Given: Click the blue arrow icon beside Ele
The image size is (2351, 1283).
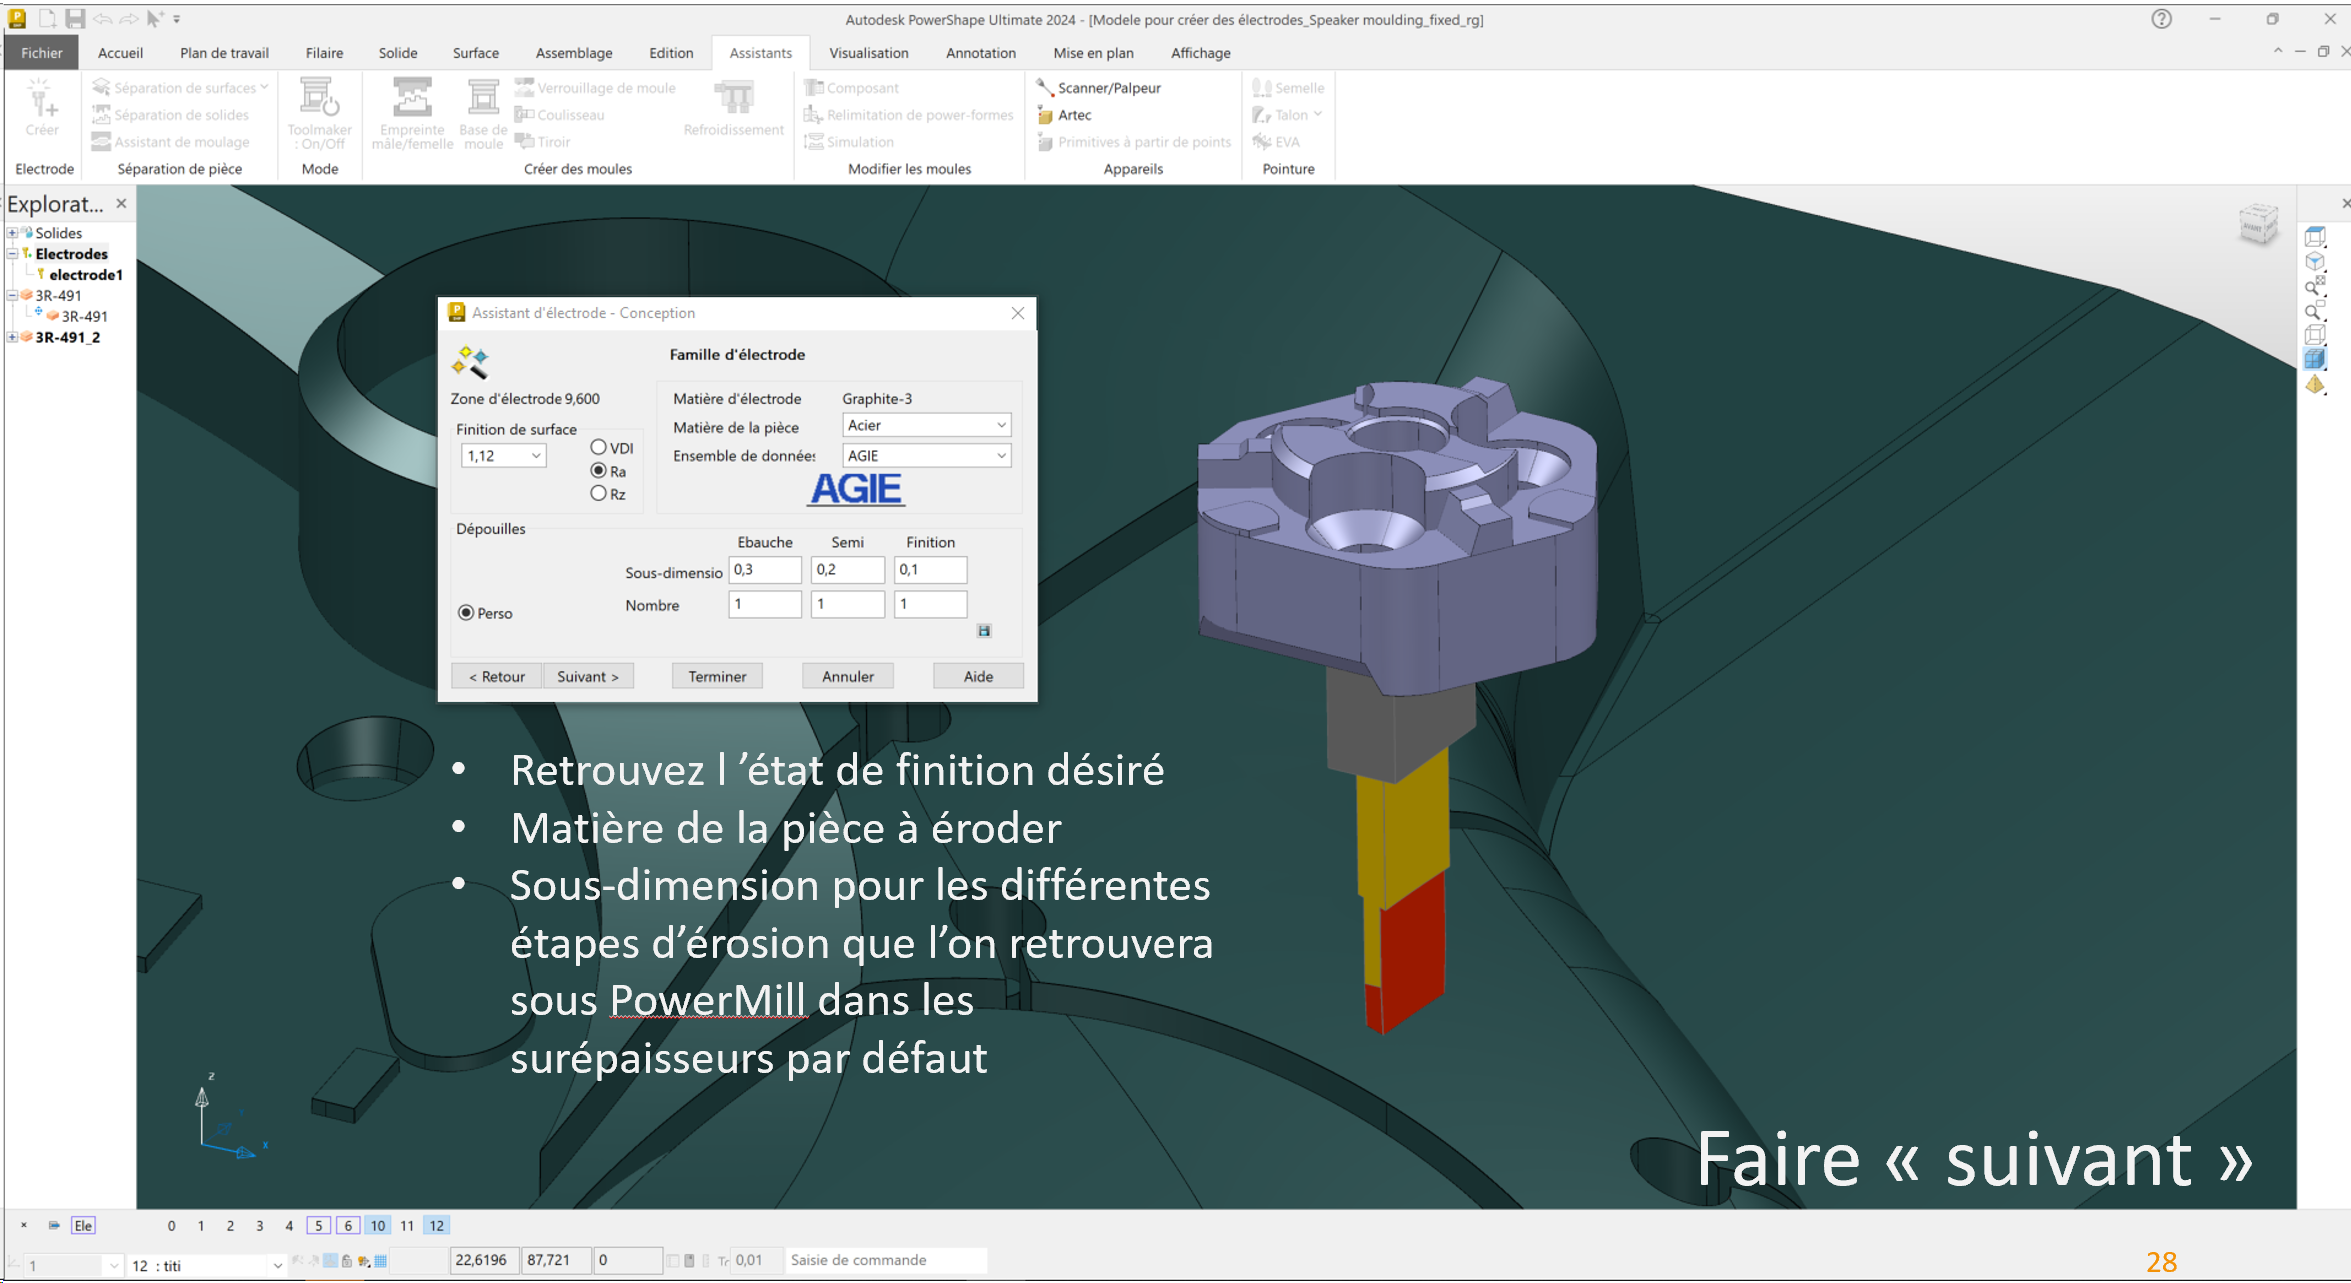Looking at the screenshot, I should 54,1225.
